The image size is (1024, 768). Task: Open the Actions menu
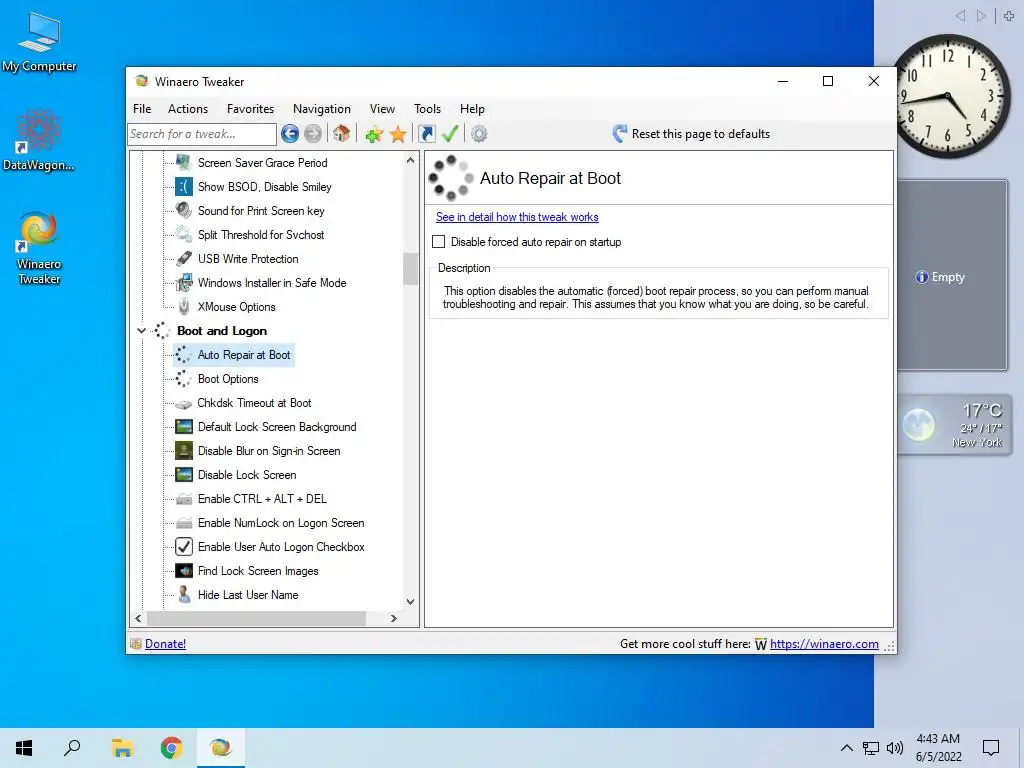click(188, 109)
